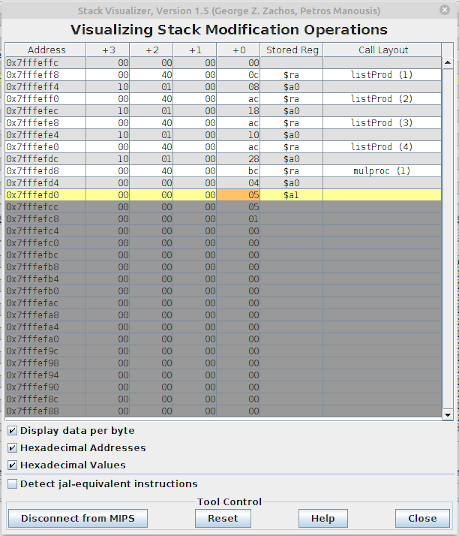Enable Detect jal-equivalent instructions
Viewport: 459px width, 536px height.
(12, 484)
